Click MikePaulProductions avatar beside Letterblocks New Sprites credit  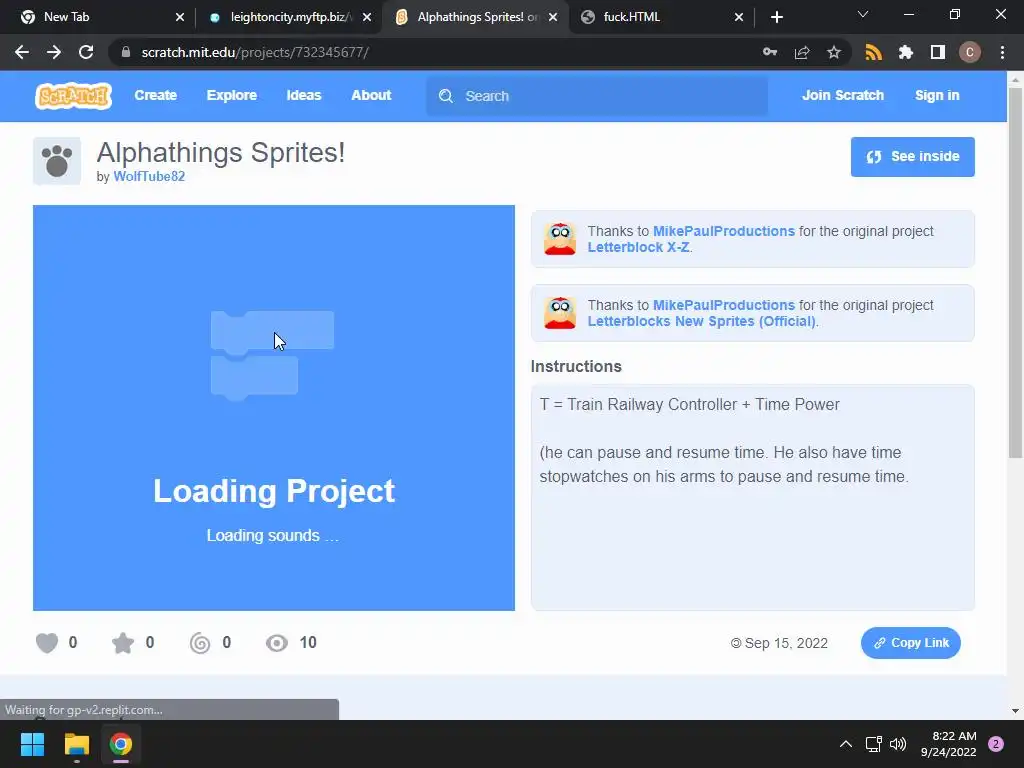click(x=560, y=313)
